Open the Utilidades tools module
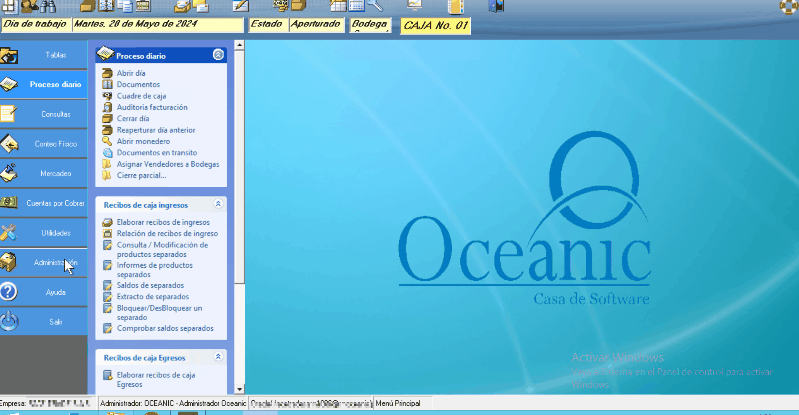The image size is (799, 415). pos(44,233)
